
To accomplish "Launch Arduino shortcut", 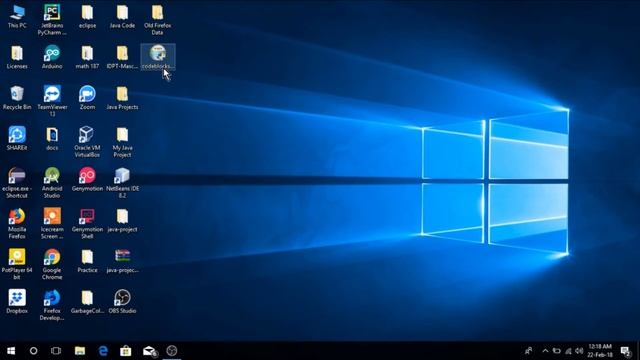I will [x=52, y=58].
